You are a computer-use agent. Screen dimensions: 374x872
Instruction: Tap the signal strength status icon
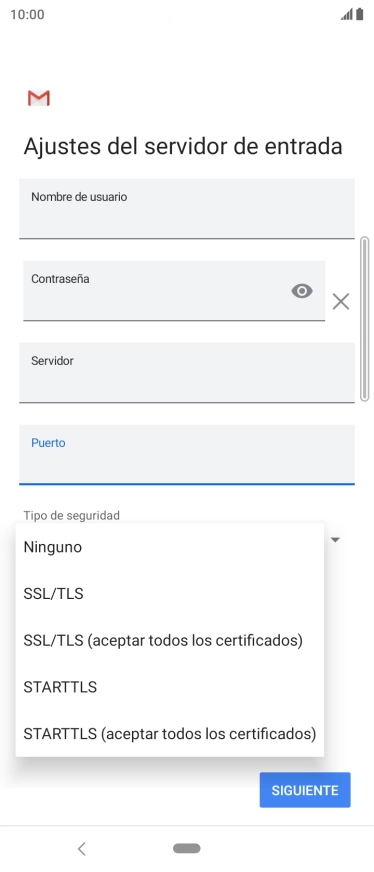click(x=347, y=14)
